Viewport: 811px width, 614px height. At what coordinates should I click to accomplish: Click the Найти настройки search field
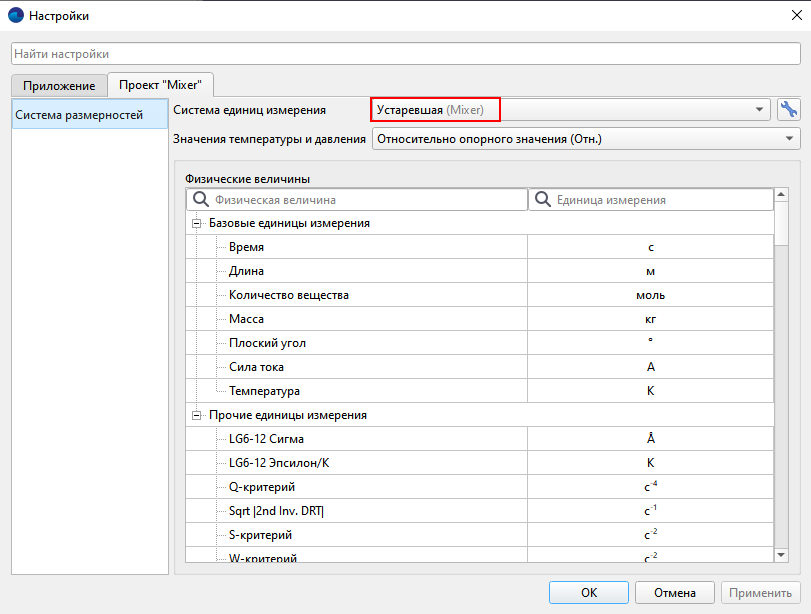coord(405,53)
